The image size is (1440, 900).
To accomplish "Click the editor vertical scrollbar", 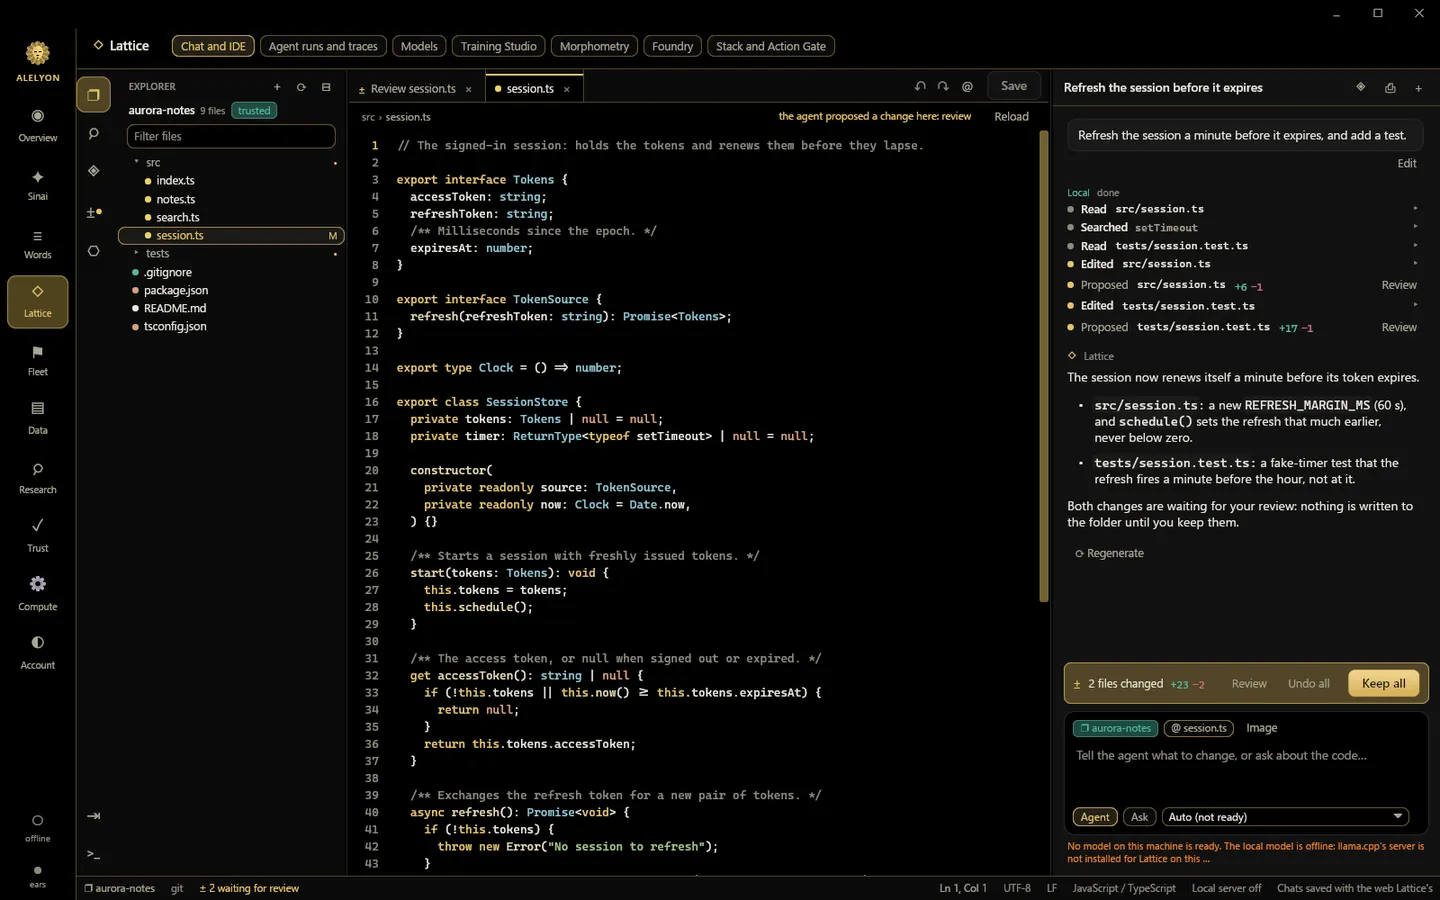I will tap(1044, 366).
